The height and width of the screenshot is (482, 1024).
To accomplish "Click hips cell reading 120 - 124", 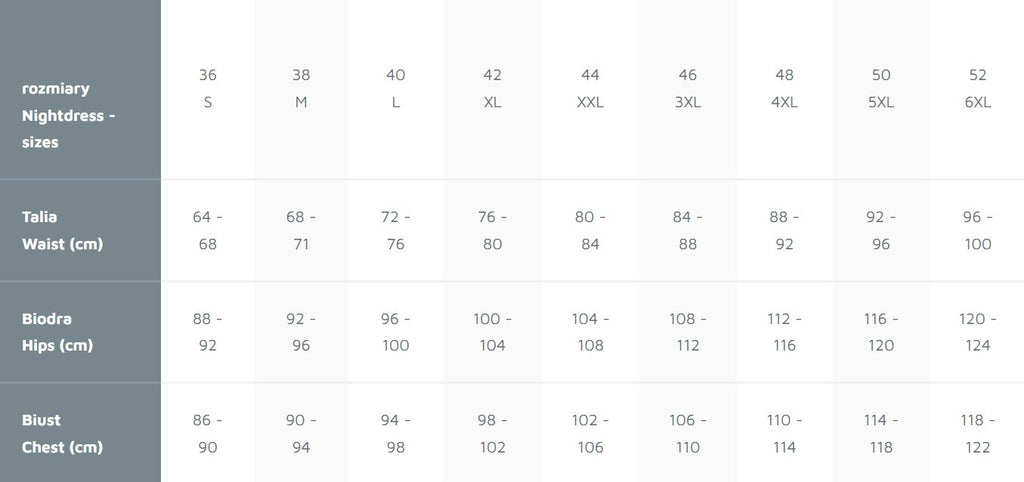I will tap(977, 332).
